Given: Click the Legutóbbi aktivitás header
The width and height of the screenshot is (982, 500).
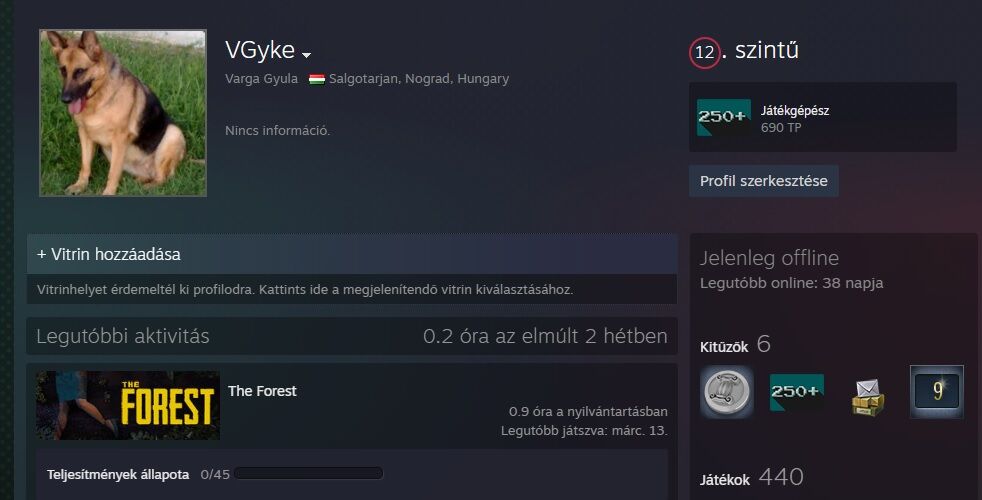Looking at the screenshot, I should [x=123, y=336].
